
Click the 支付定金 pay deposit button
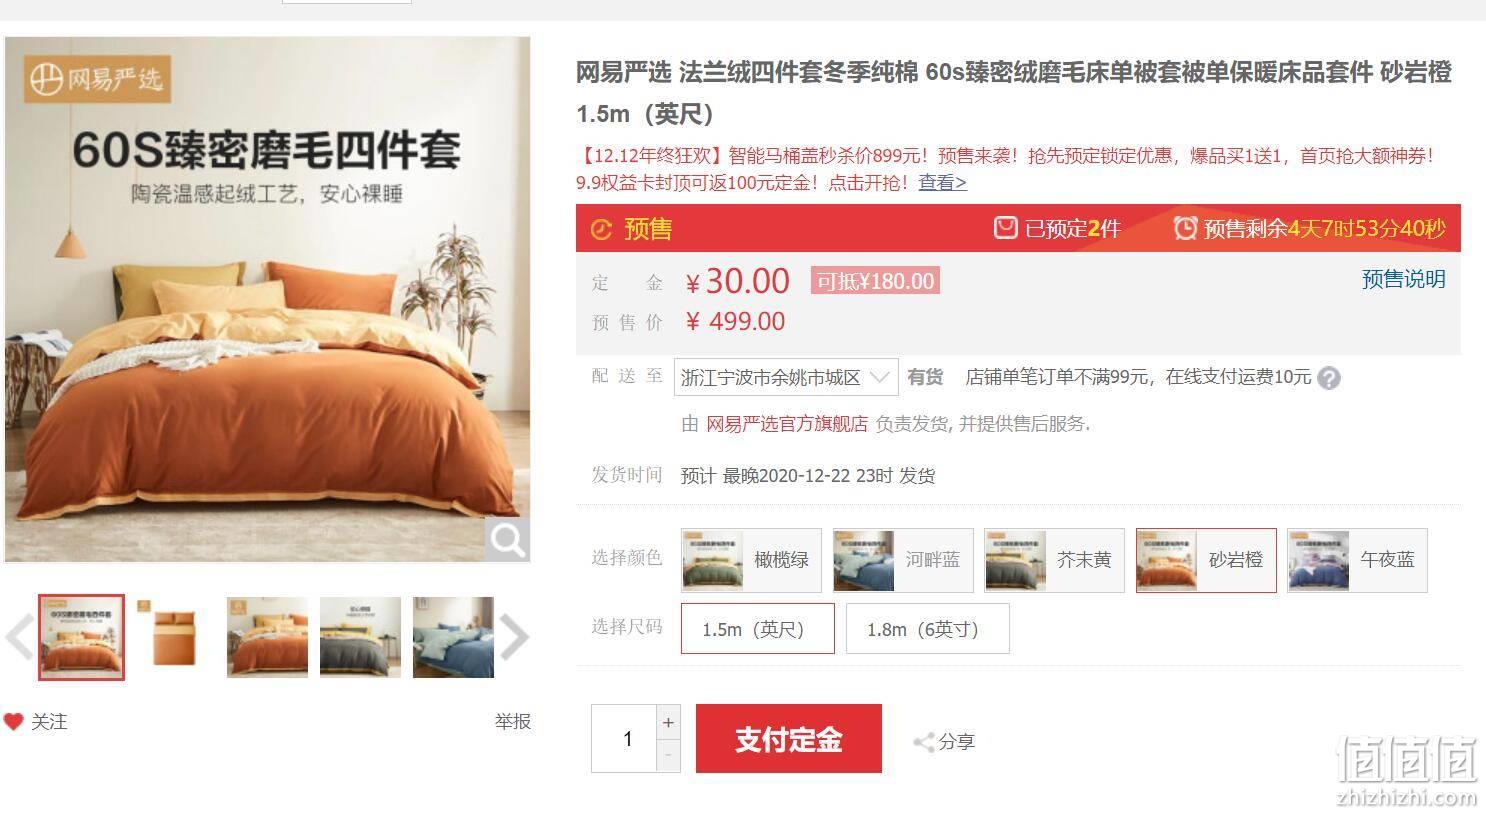(x=789, y=739)
